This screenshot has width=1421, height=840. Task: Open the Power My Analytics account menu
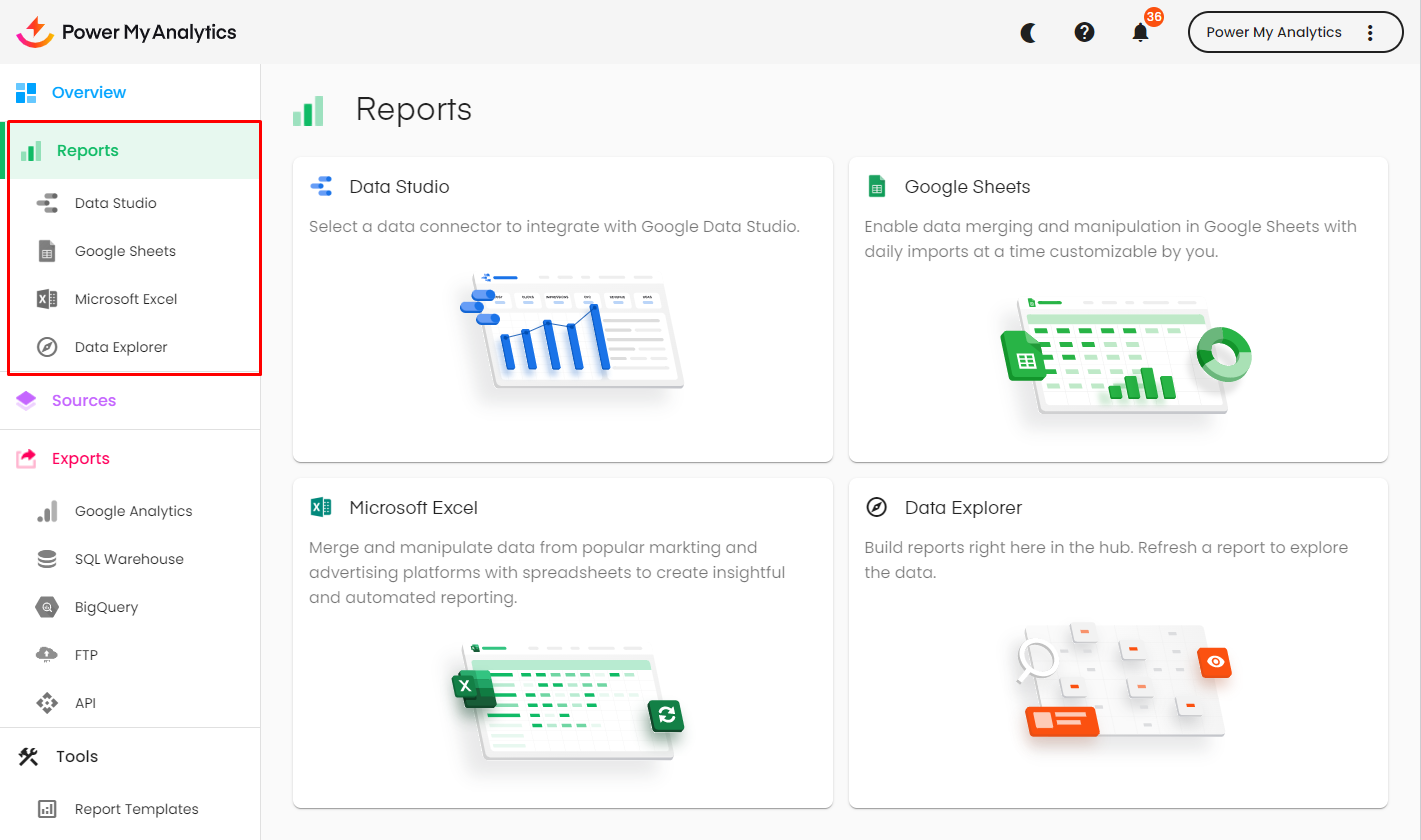(1273, 32)
